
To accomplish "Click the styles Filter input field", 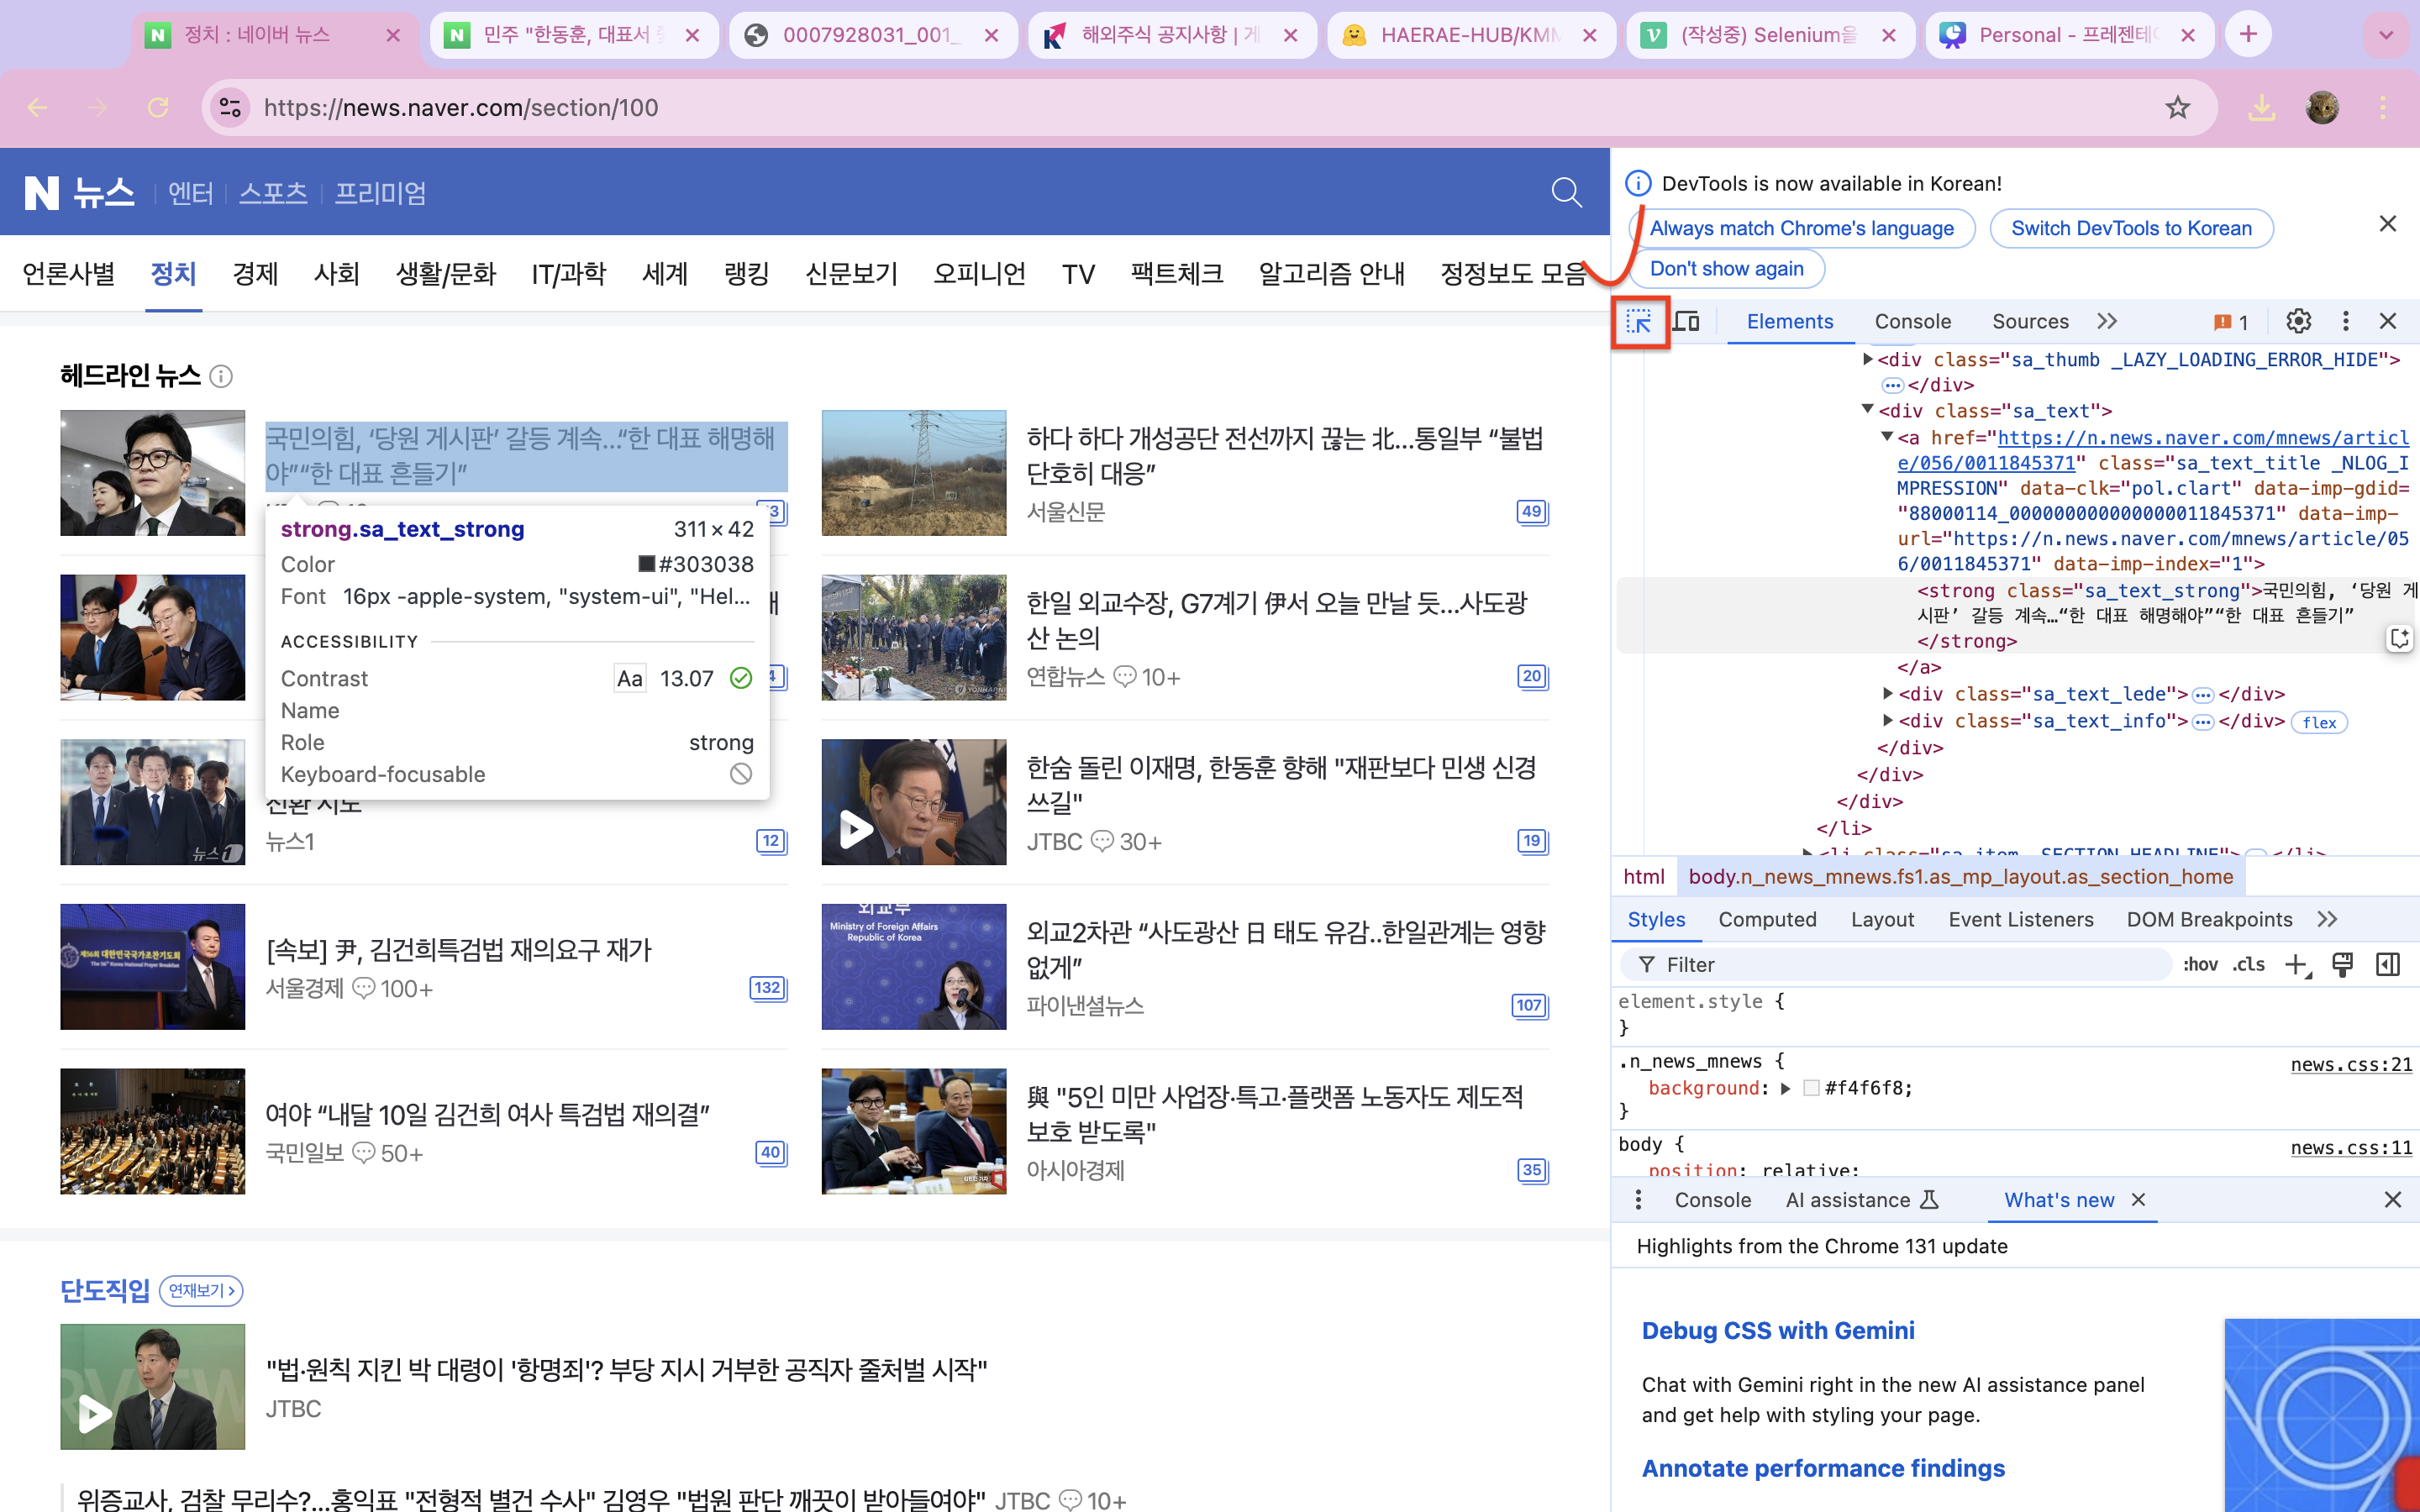I will point(1895,965).
